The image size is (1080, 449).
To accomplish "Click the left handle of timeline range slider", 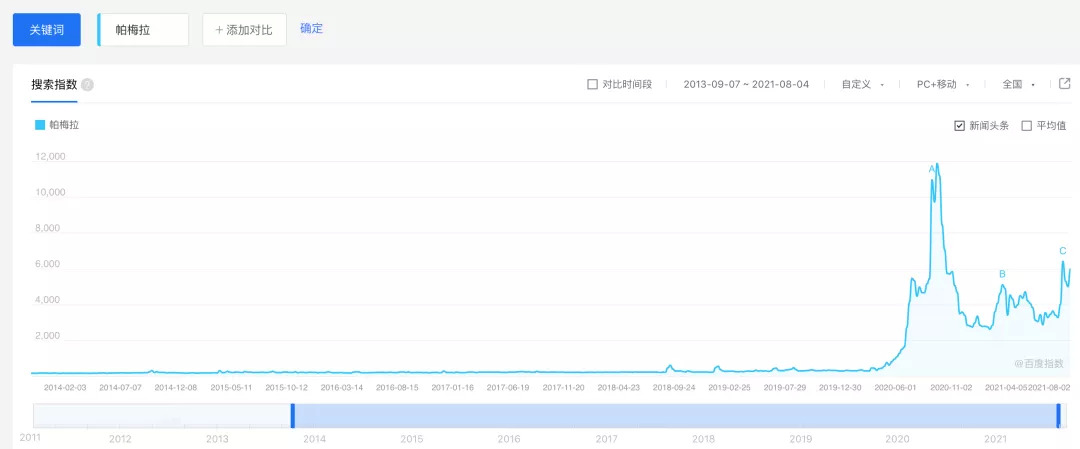I will [x=293, y=416].
